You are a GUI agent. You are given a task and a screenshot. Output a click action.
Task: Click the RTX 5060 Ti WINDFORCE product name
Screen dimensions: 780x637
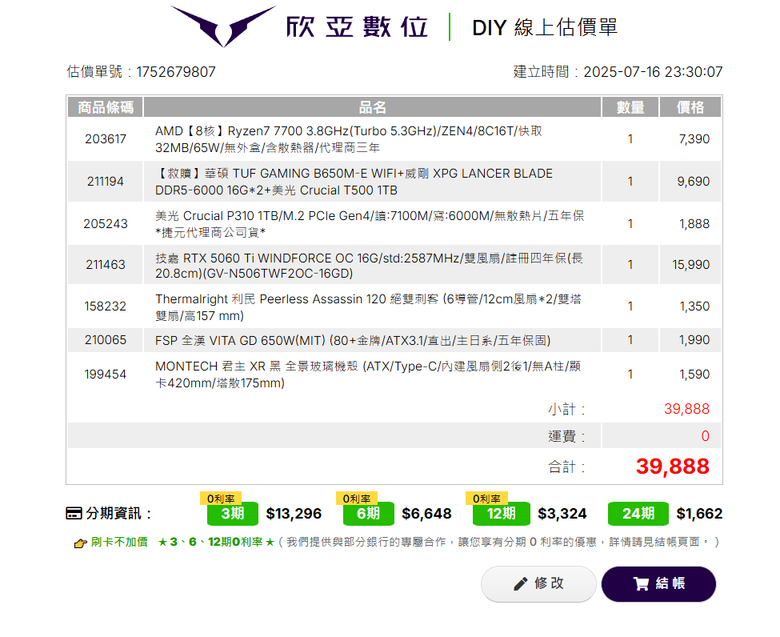point(369,266)
